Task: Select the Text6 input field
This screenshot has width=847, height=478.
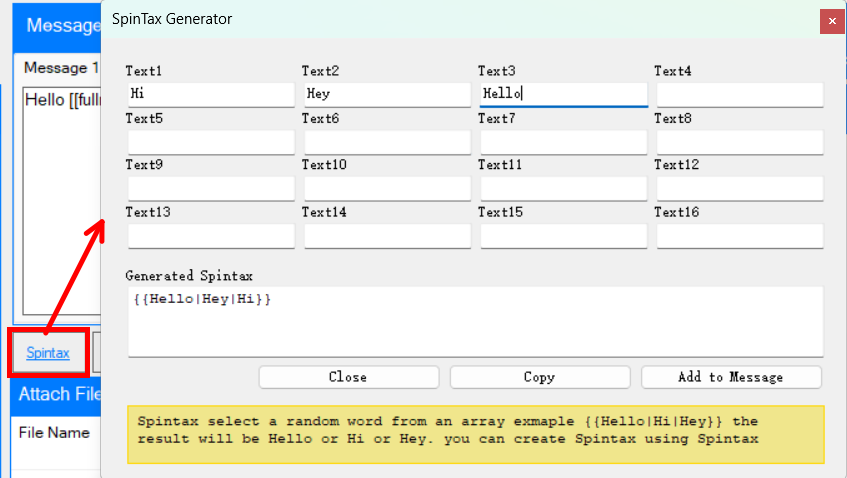Action: point(387,142)
